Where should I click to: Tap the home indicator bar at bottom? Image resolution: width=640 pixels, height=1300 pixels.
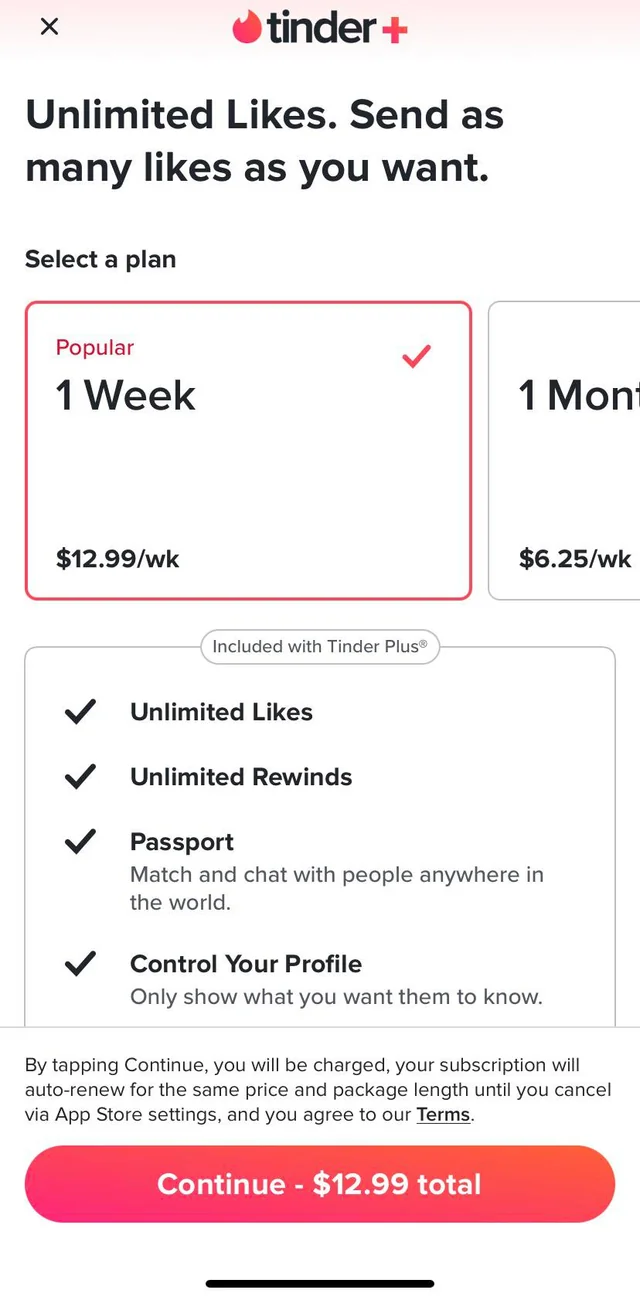(x=320, y=1283)
